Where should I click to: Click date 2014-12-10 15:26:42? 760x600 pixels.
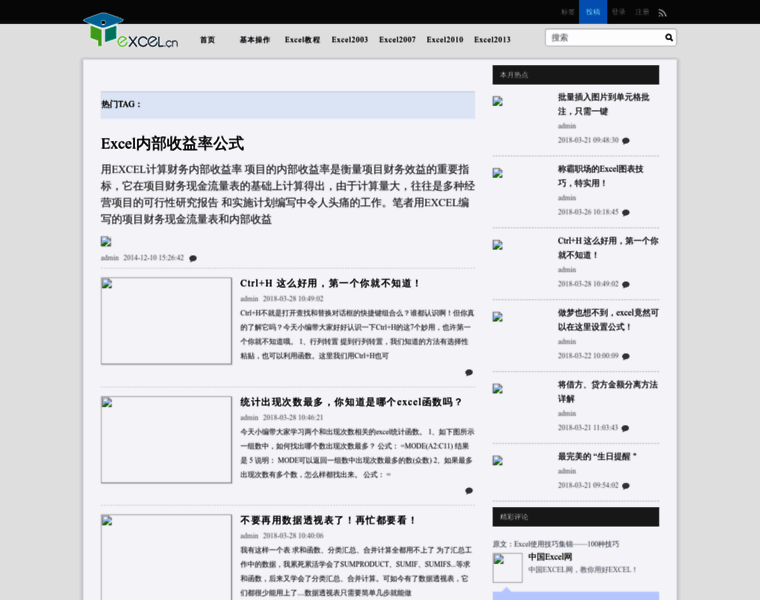(154, 258)
